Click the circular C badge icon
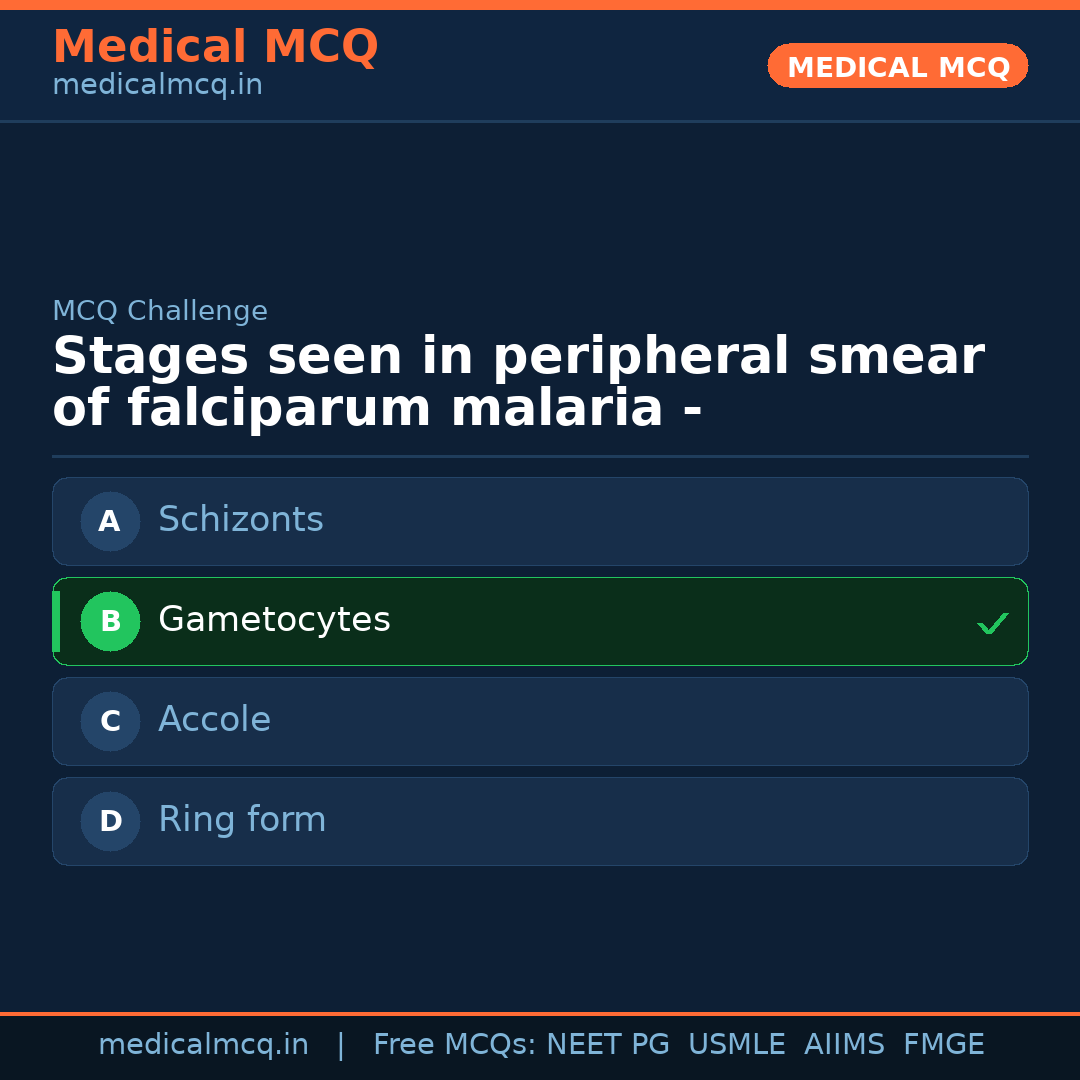This screenshot has width=1080, height=1080. tap(110, 721)
